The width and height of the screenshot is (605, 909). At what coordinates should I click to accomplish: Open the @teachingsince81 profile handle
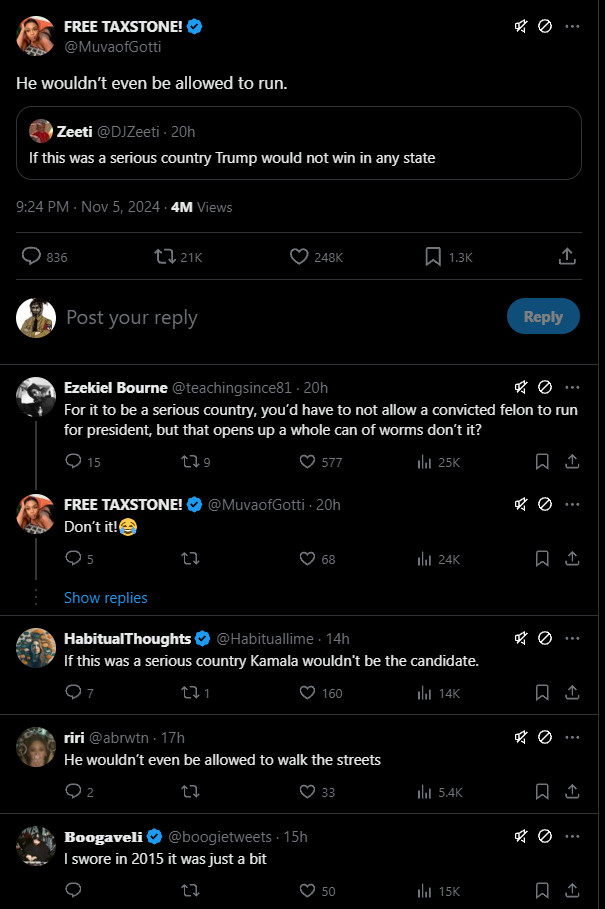pyautogui.click(x=232, y=387)
